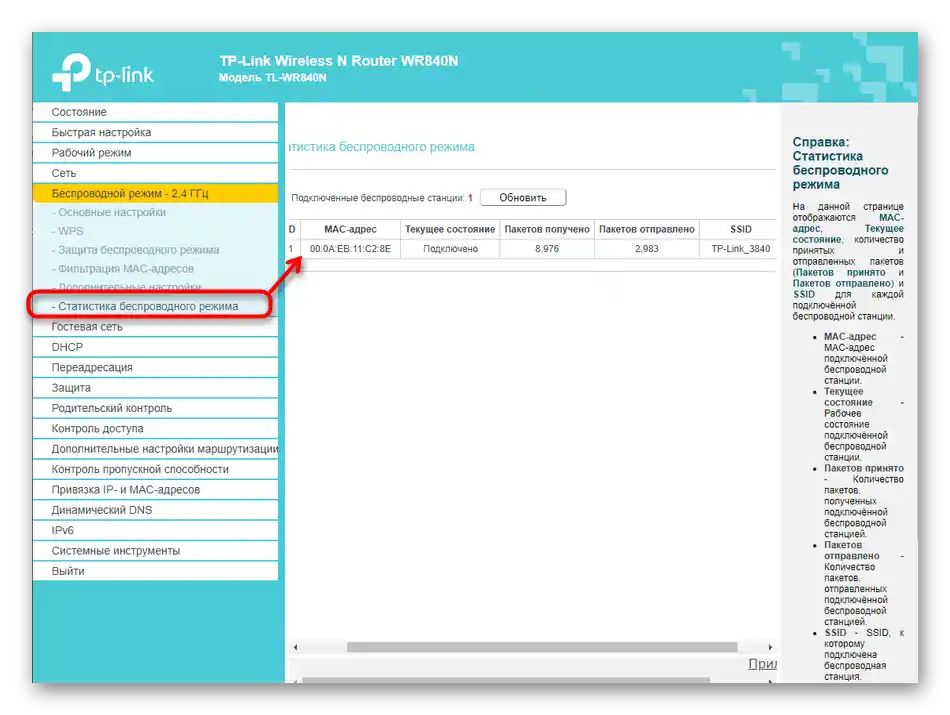Open Динамический DNS section
The image size is (950, 715).
[x=155, y=510]
